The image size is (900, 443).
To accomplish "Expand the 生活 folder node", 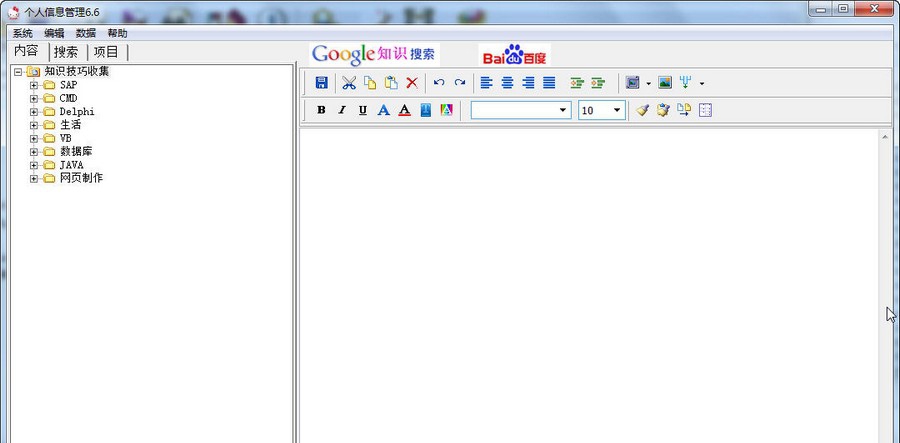I will pos(34,125).
